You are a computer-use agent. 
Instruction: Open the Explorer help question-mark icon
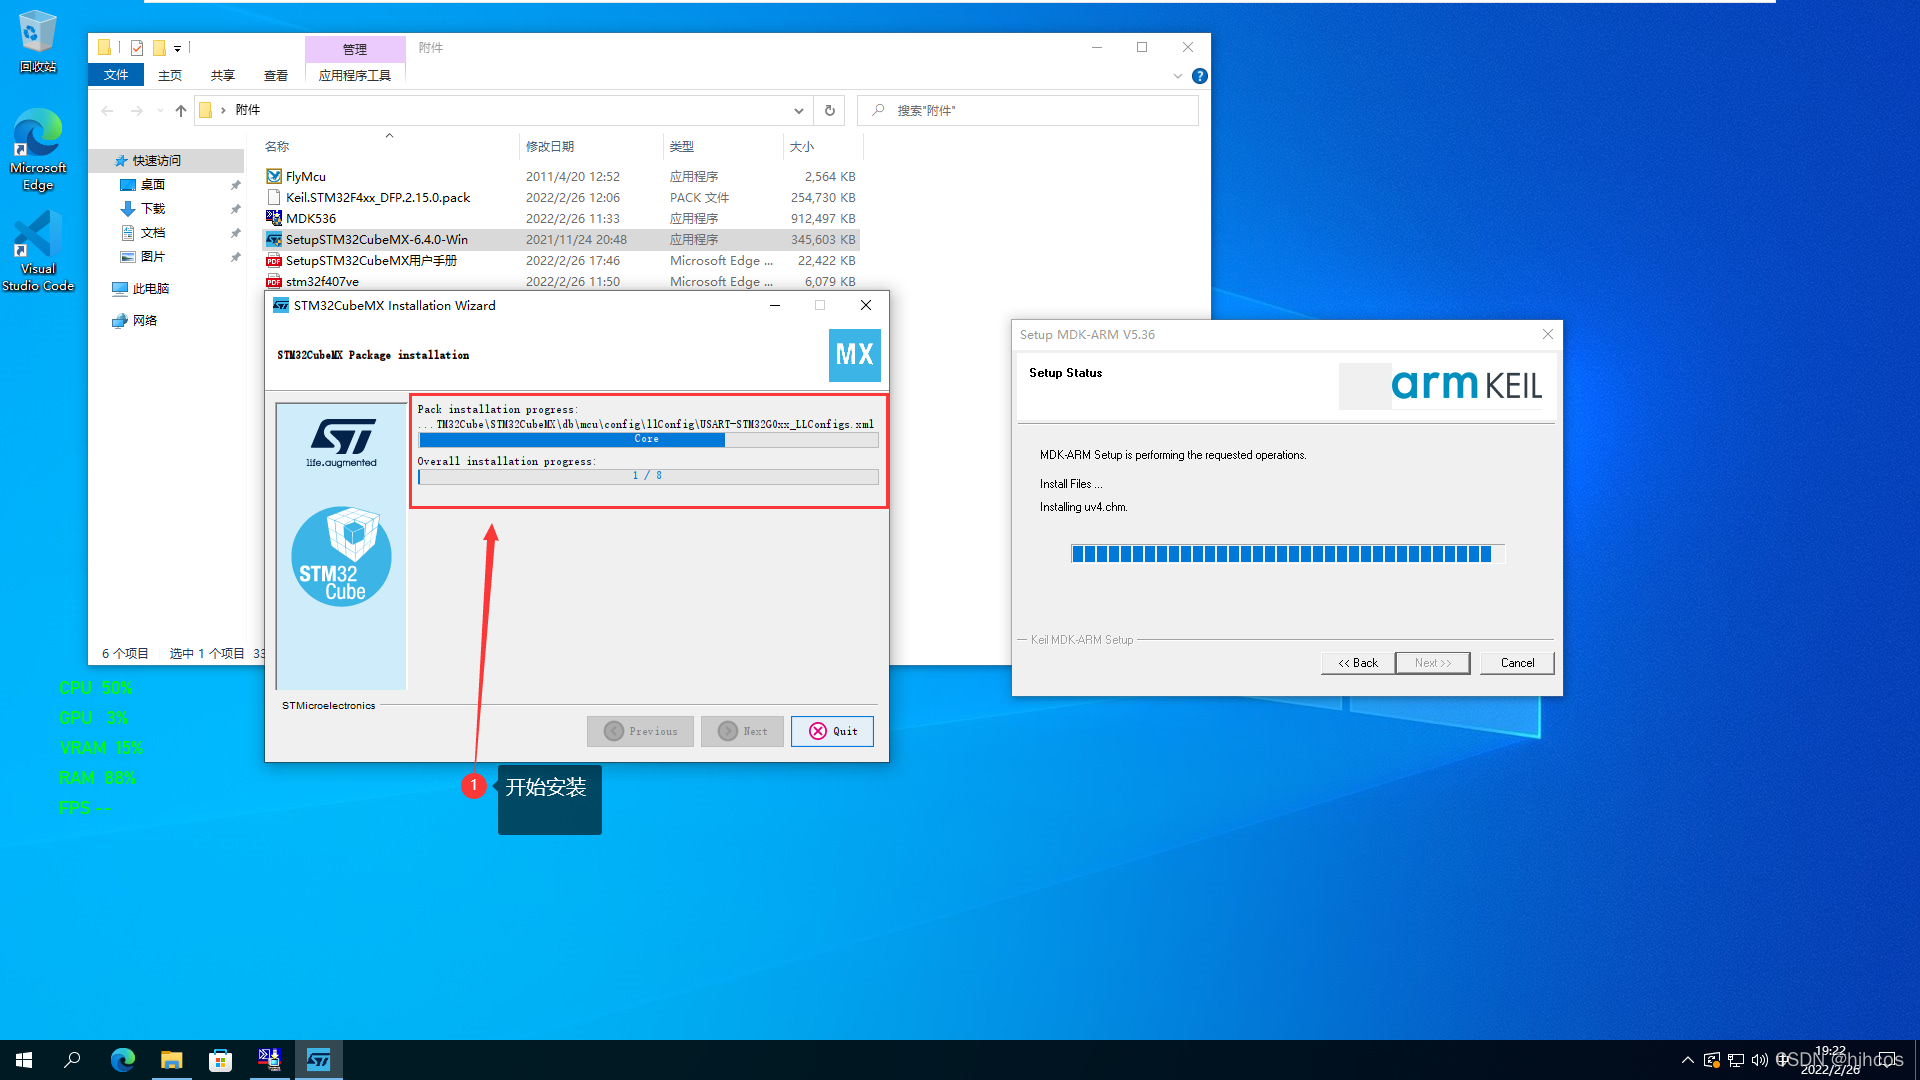pos(1200,76)
